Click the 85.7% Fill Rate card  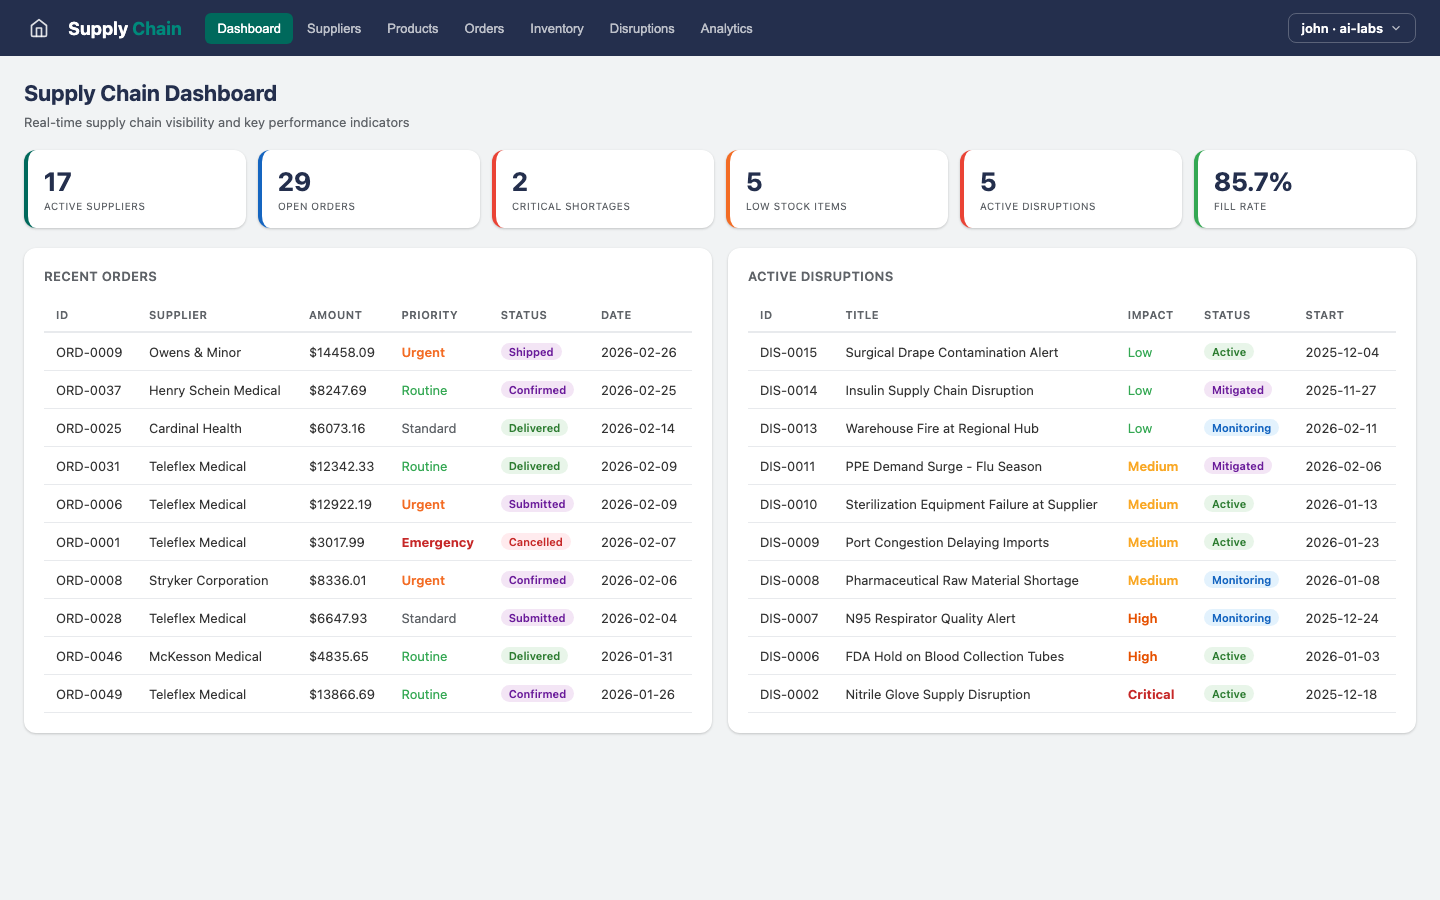click(1304, 188)
